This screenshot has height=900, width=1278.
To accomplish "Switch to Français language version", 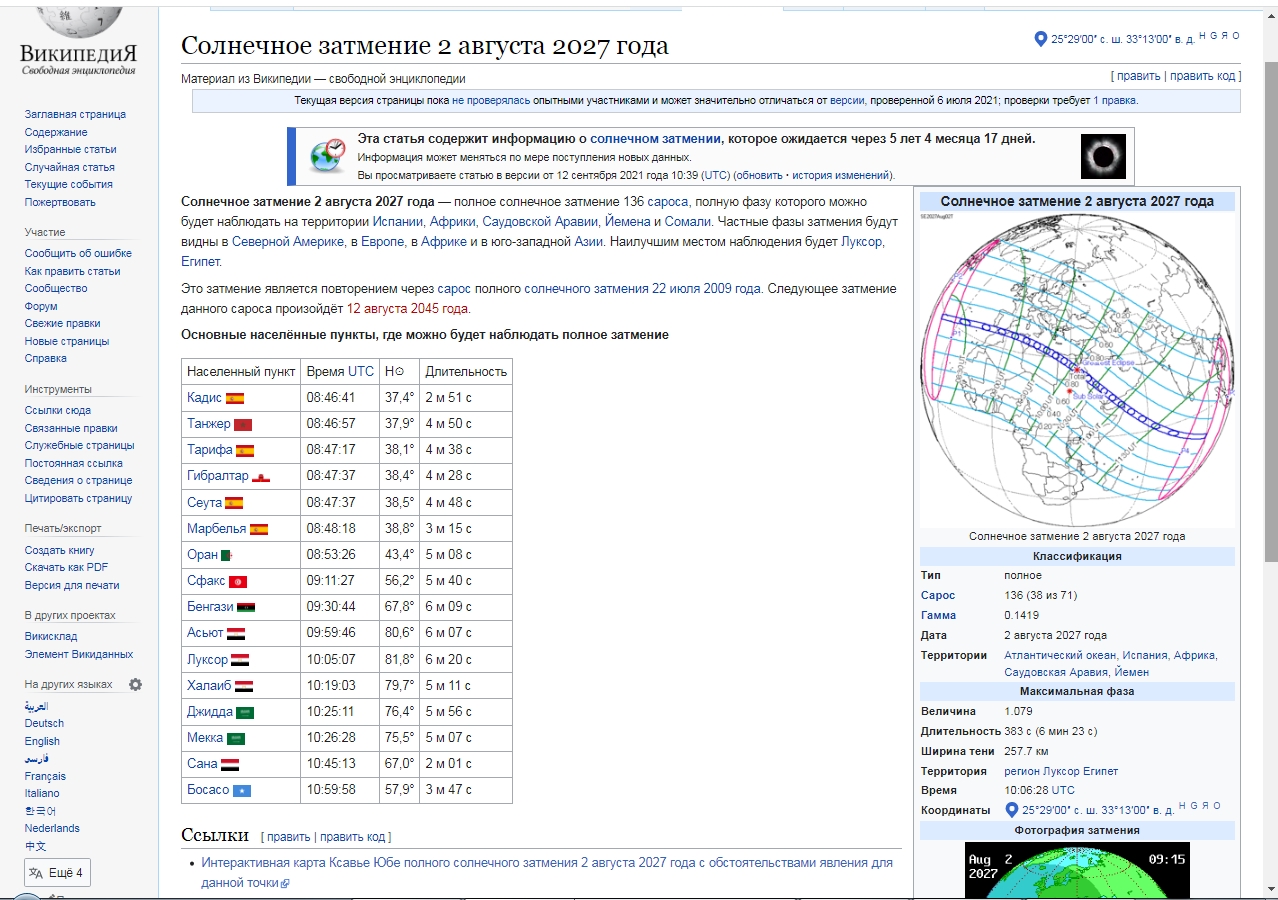I will pos(45,776).
